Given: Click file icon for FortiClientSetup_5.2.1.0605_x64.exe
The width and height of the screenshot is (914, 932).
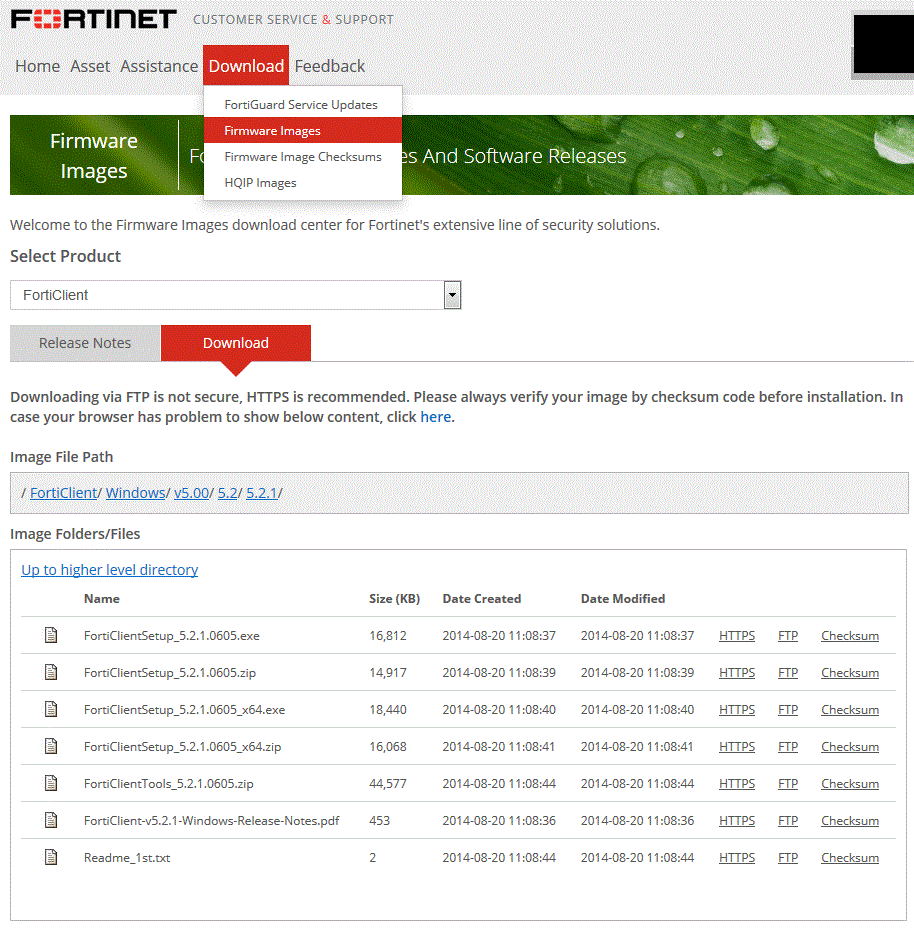Looking at the screenshot, I should pos(51,709).
